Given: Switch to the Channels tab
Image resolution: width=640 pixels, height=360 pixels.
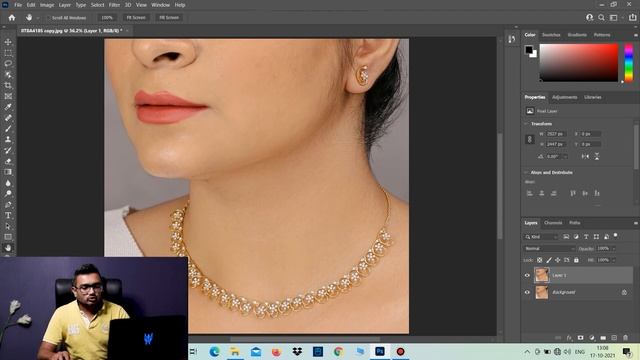Looking at the screenshot, I should tap(553, 223).
